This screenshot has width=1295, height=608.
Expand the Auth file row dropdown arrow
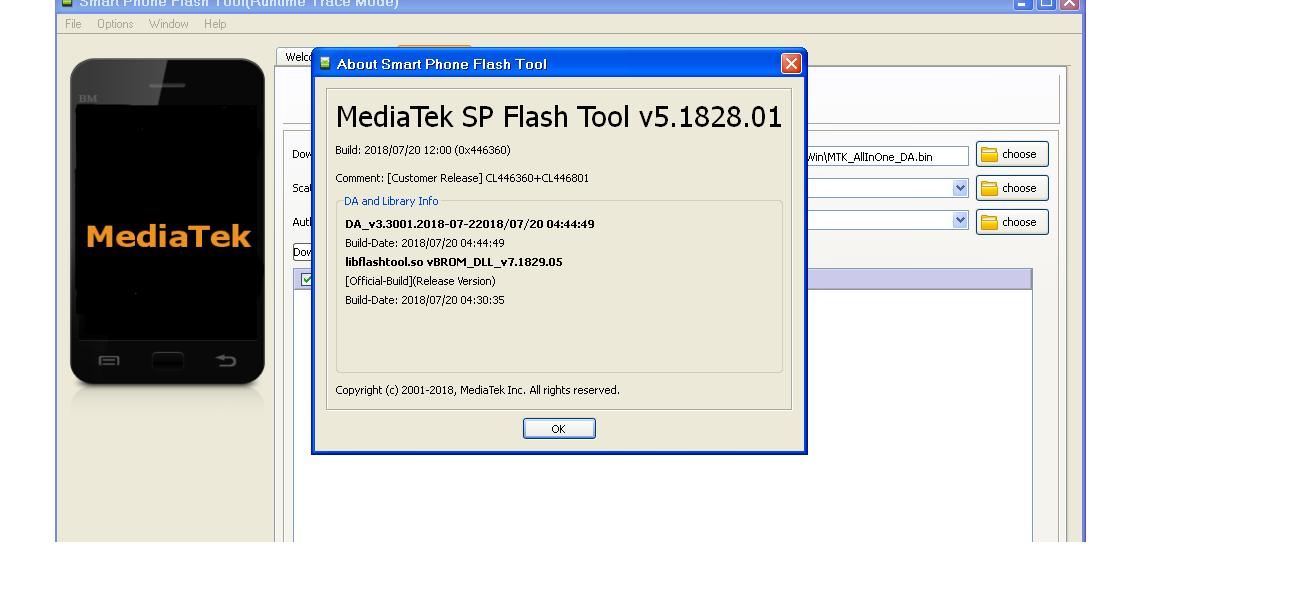tap(960, 220)
